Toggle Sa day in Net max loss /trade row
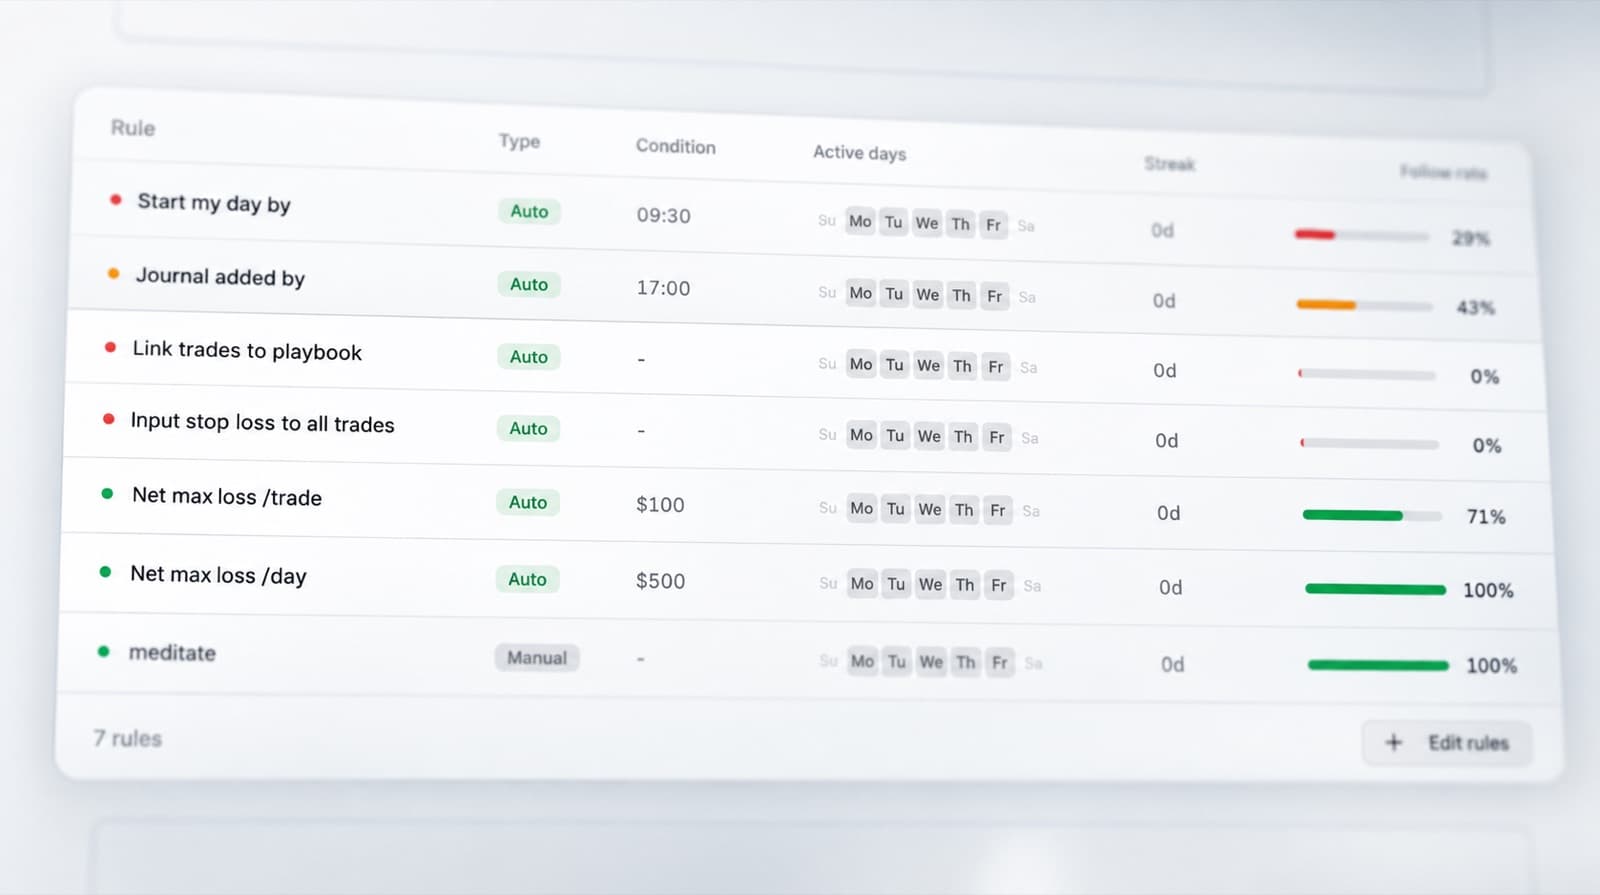1600x895 pixels. click(x=1031, y=511)
